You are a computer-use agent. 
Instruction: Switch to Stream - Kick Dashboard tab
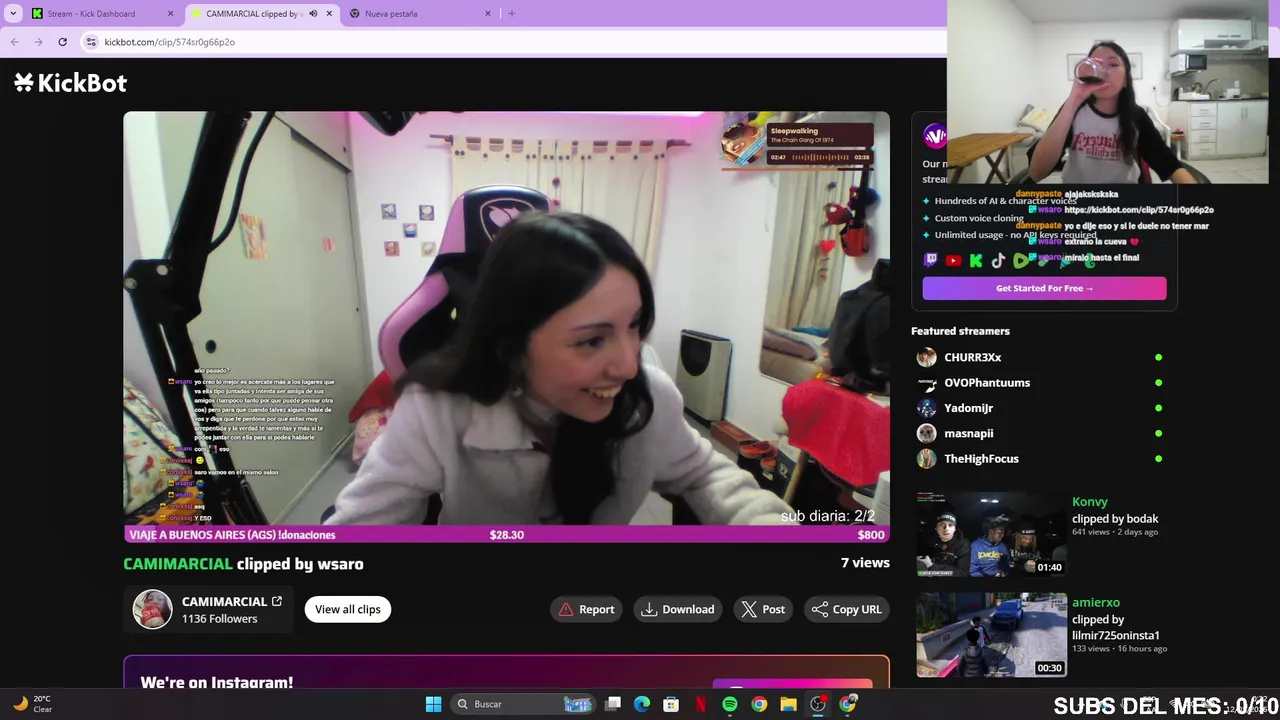point(92,14)
